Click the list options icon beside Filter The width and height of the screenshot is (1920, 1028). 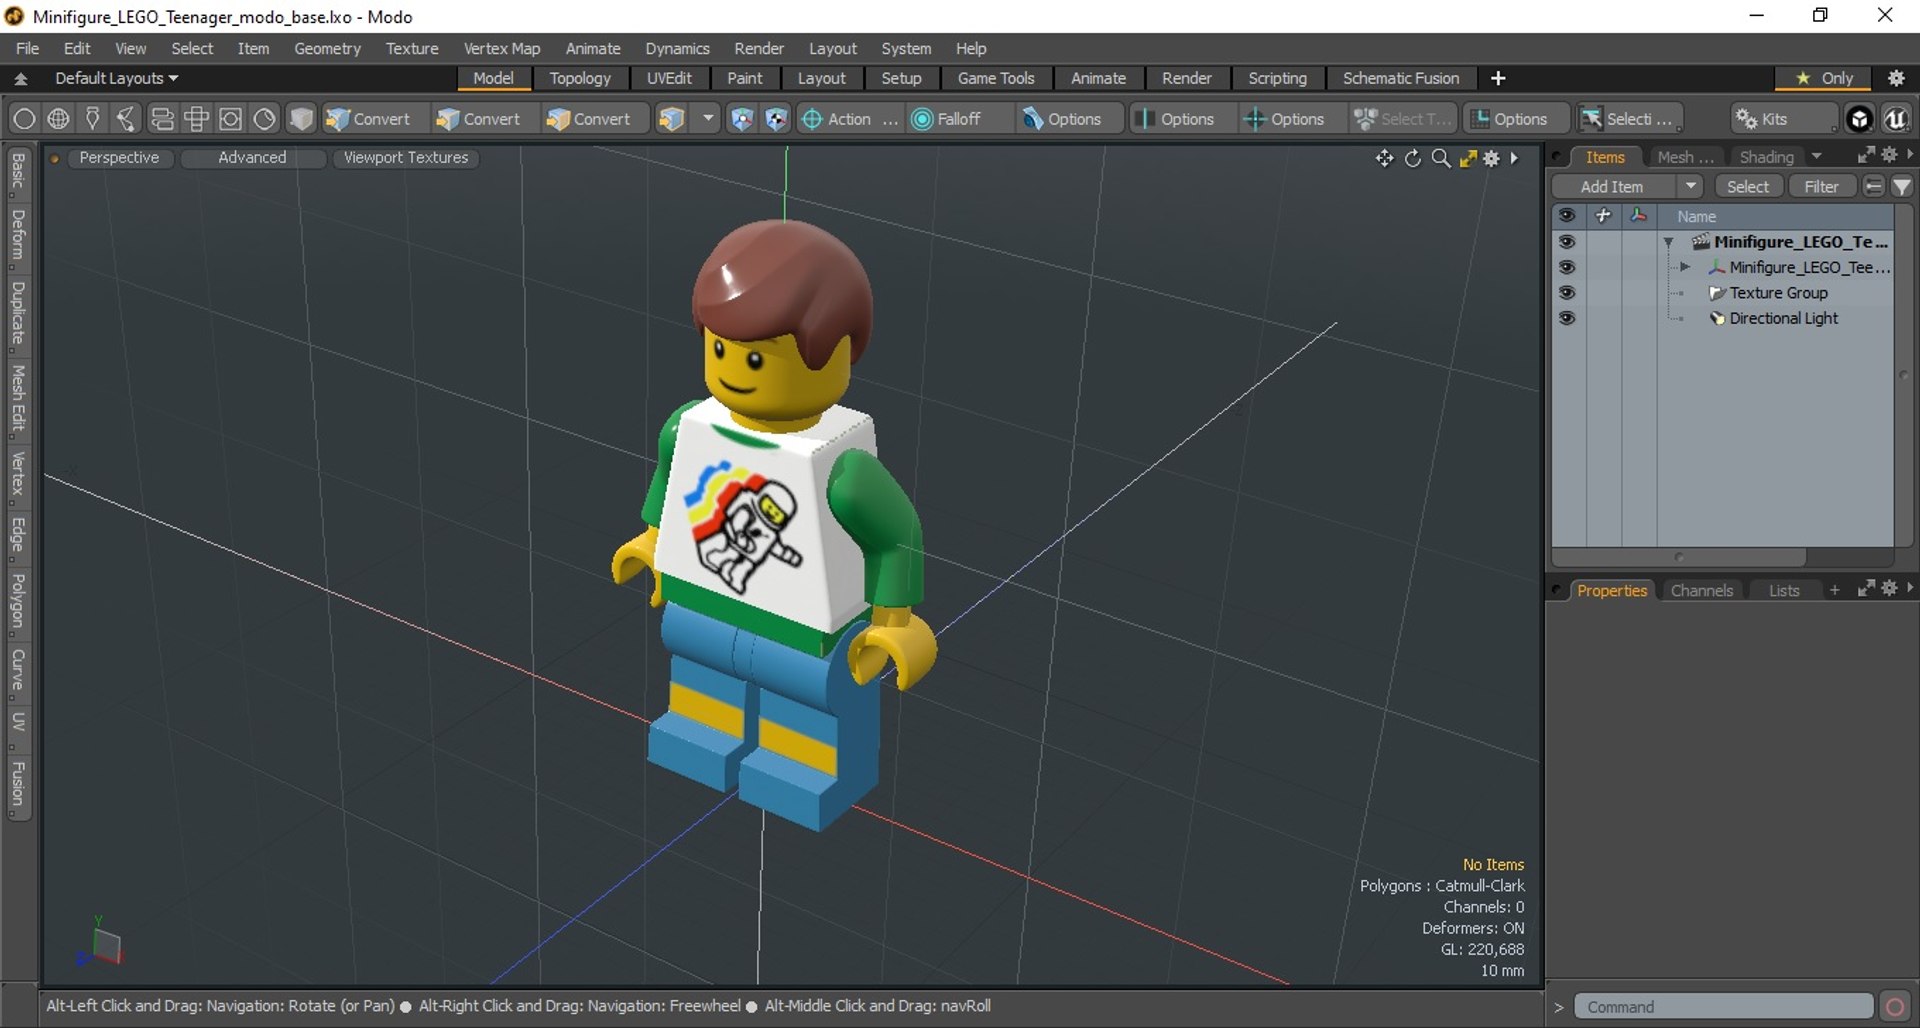[x=1873, y=187]
